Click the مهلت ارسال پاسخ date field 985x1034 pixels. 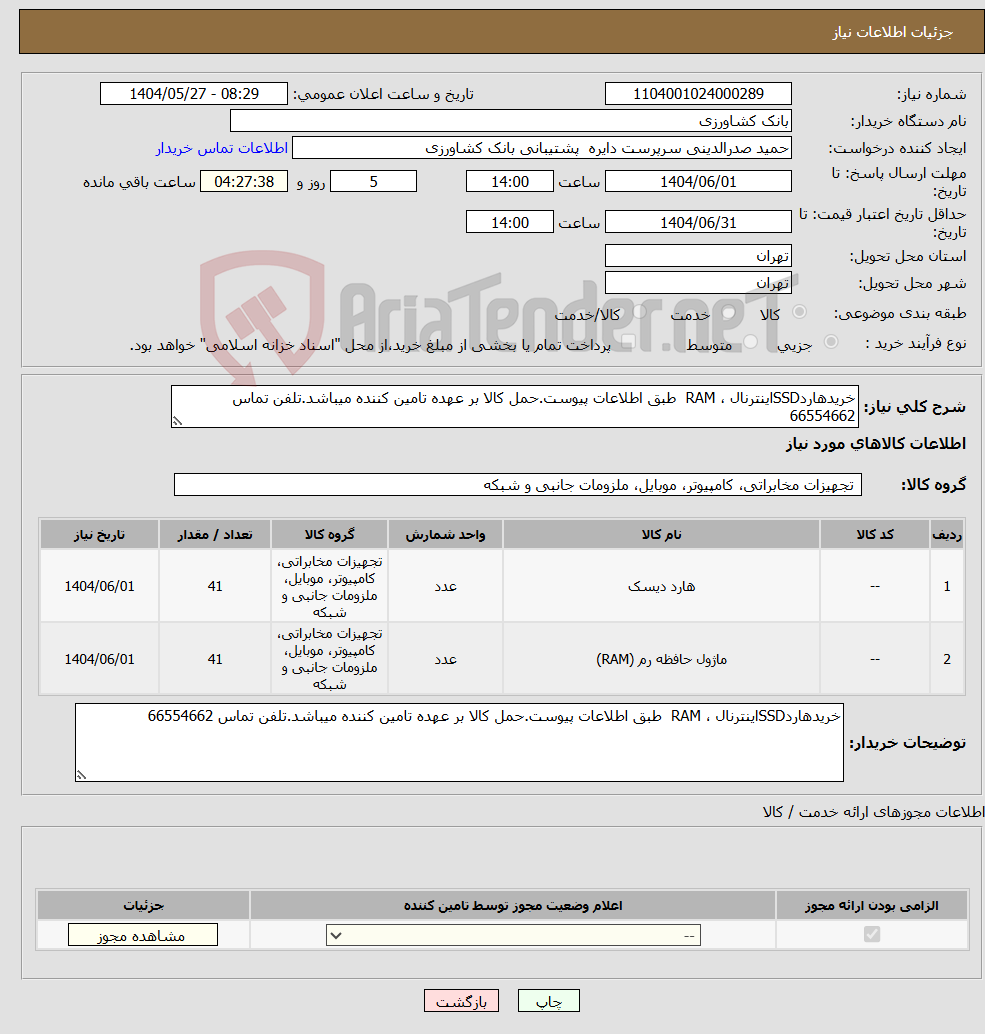(697, 181)
